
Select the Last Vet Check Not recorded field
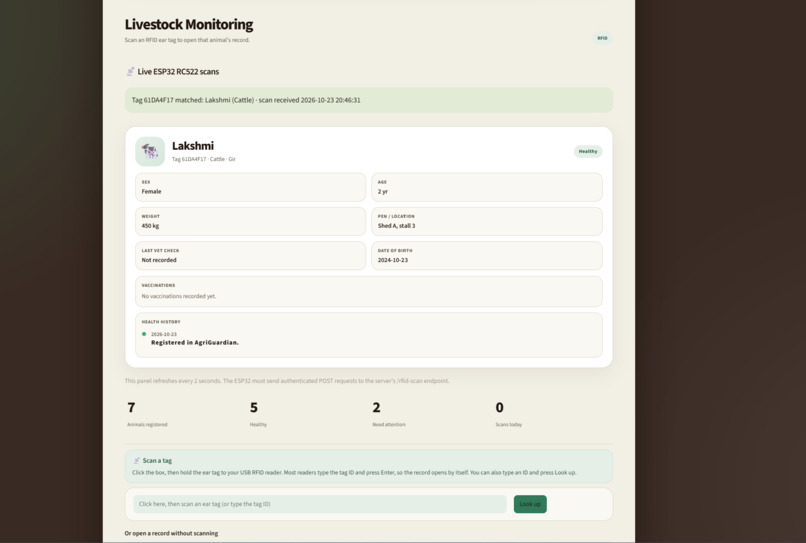(250, 256)
